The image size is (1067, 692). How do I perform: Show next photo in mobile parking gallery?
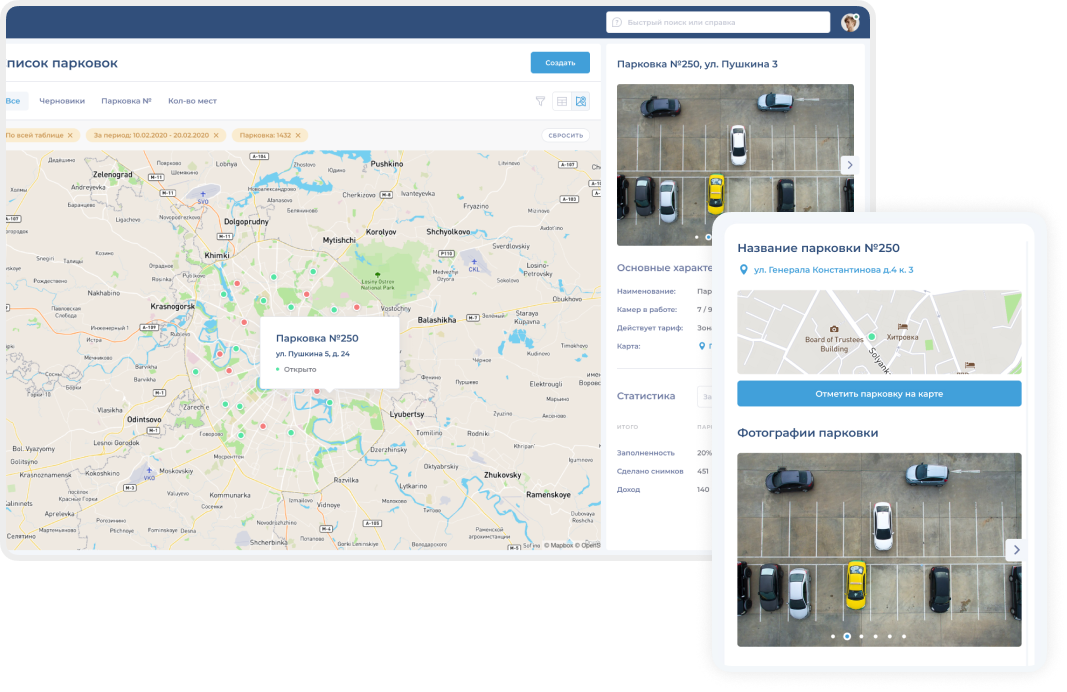click(1016, 549)
